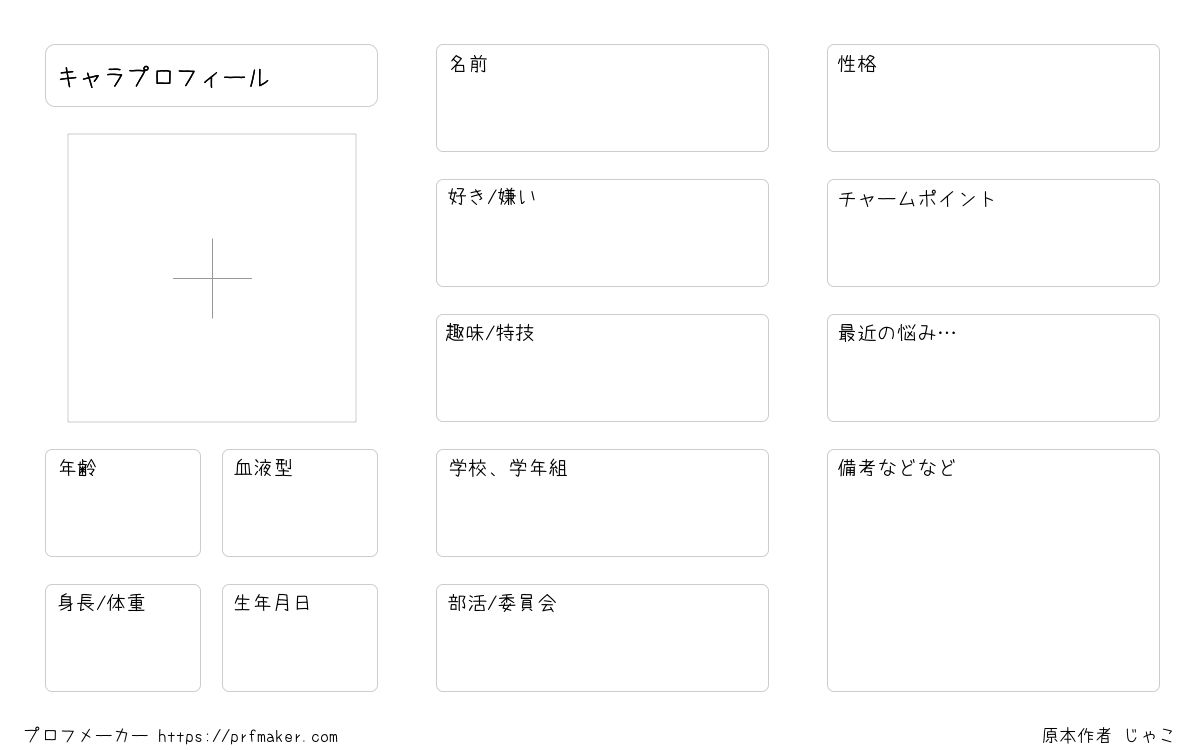Screen dimensions: 1200x750
Task: Select the 身長/体重 height and weight box
Action: [x=123, y=638]
